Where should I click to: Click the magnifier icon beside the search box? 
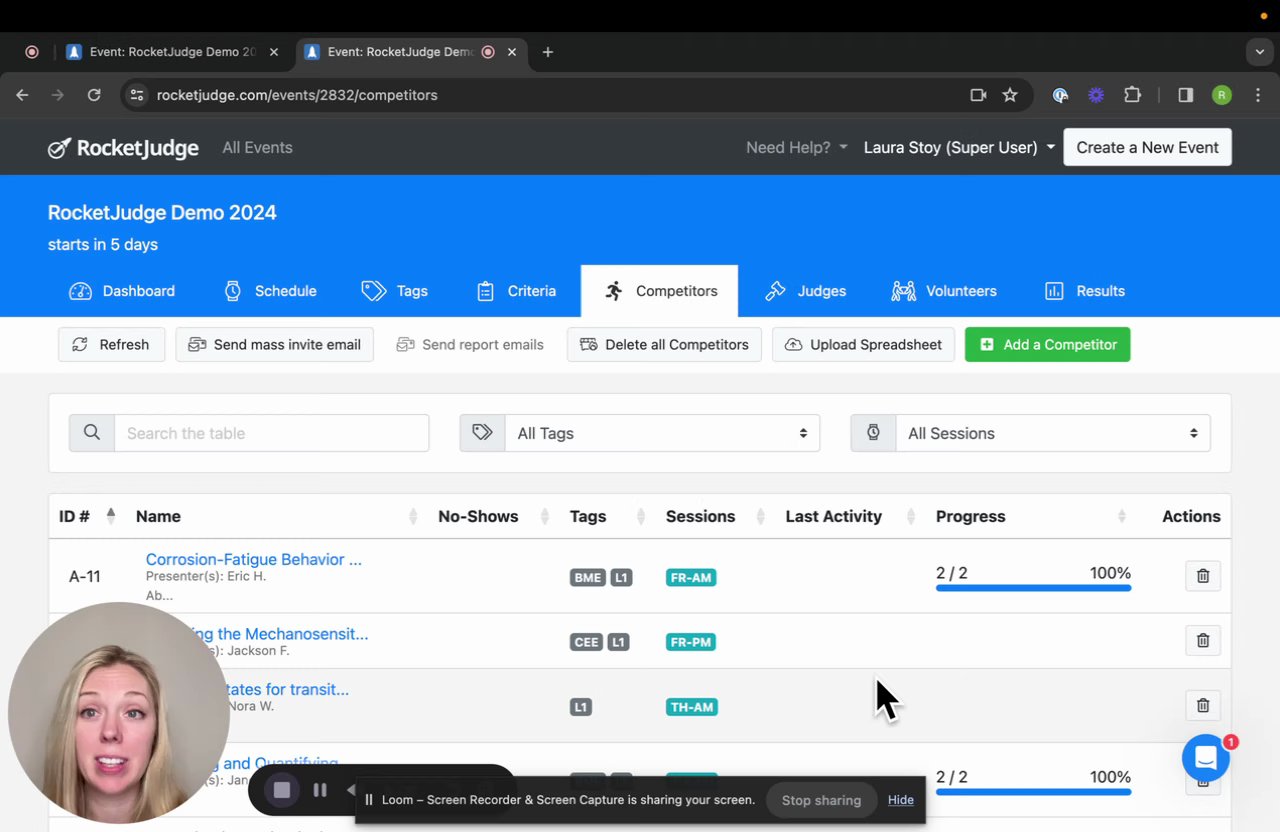pyautogui.click(x=92, y=433)
